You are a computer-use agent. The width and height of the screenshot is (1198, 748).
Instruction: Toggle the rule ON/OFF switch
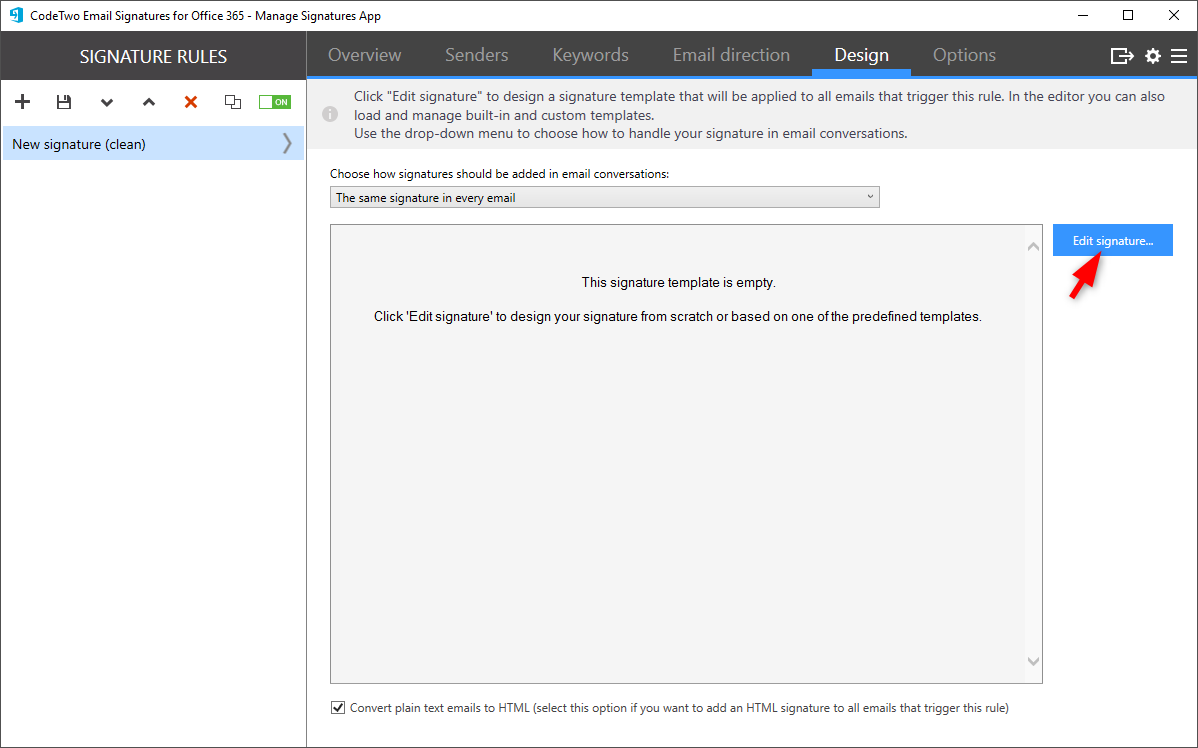[275, 102]
